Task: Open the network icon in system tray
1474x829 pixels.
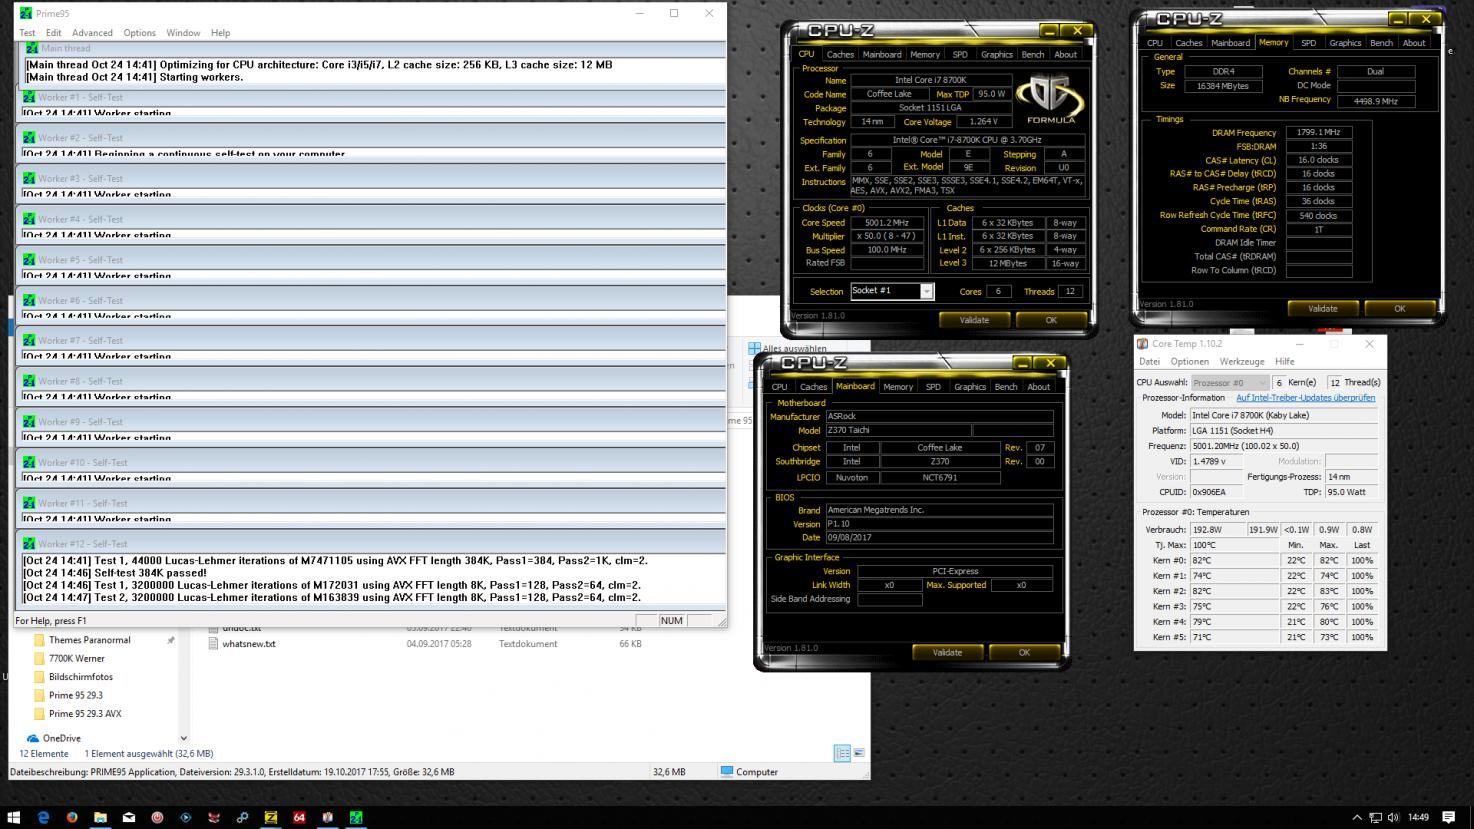Action: (x=1375, y=817)
